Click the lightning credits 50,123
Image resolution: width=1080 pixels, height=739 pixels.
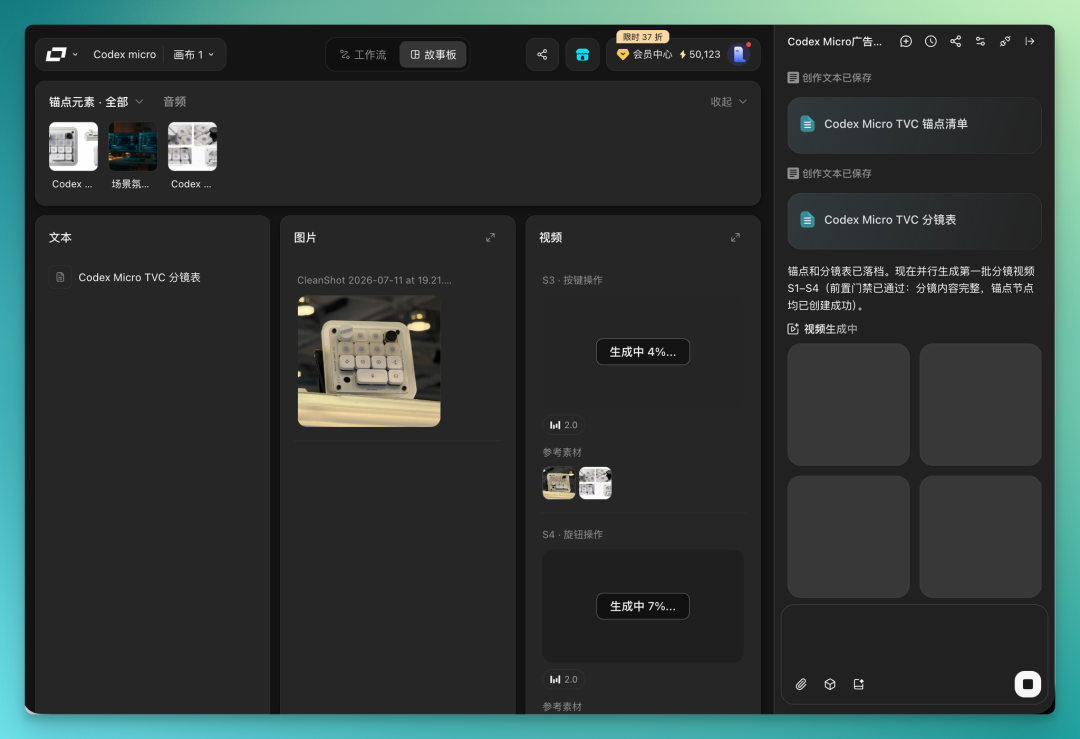[700, 54]
